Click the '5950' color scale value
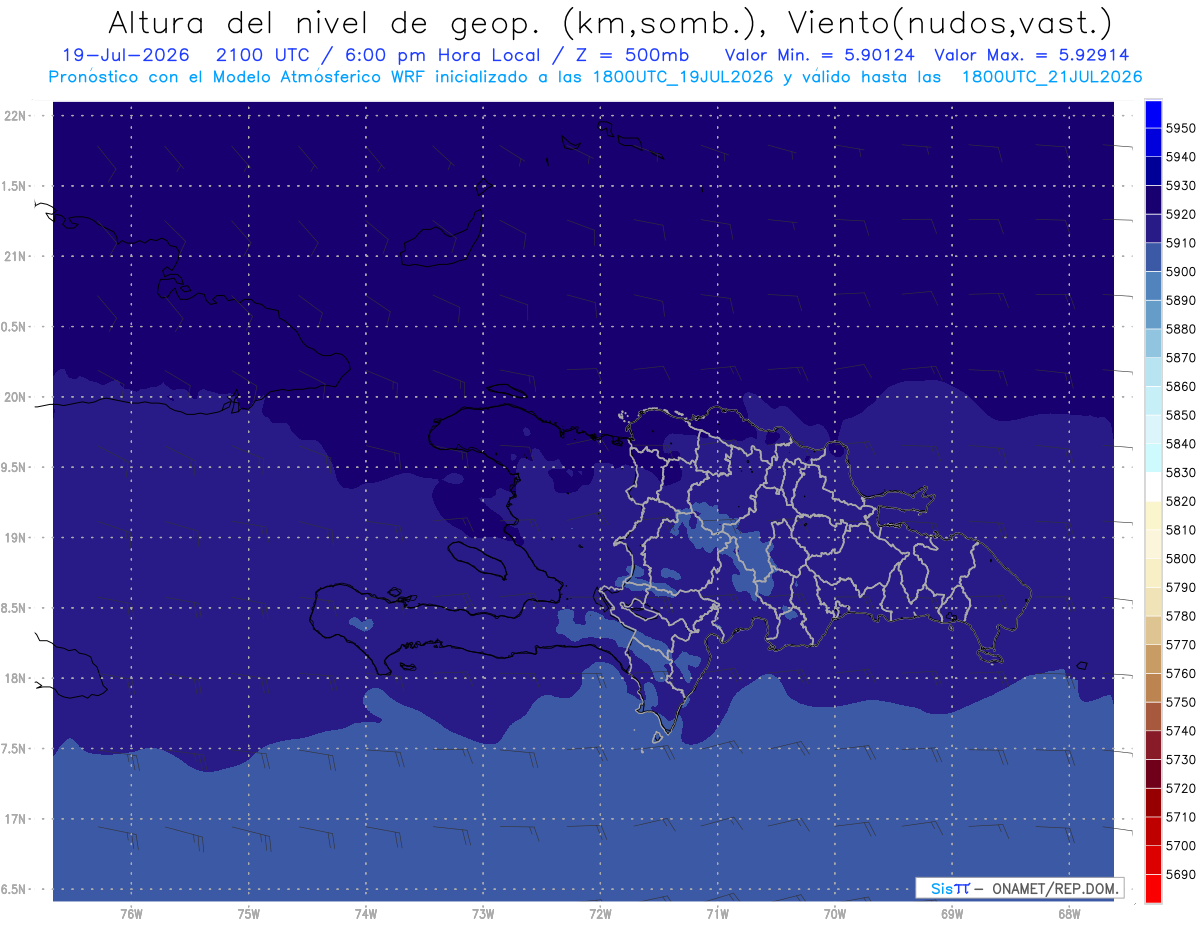 1181,128
